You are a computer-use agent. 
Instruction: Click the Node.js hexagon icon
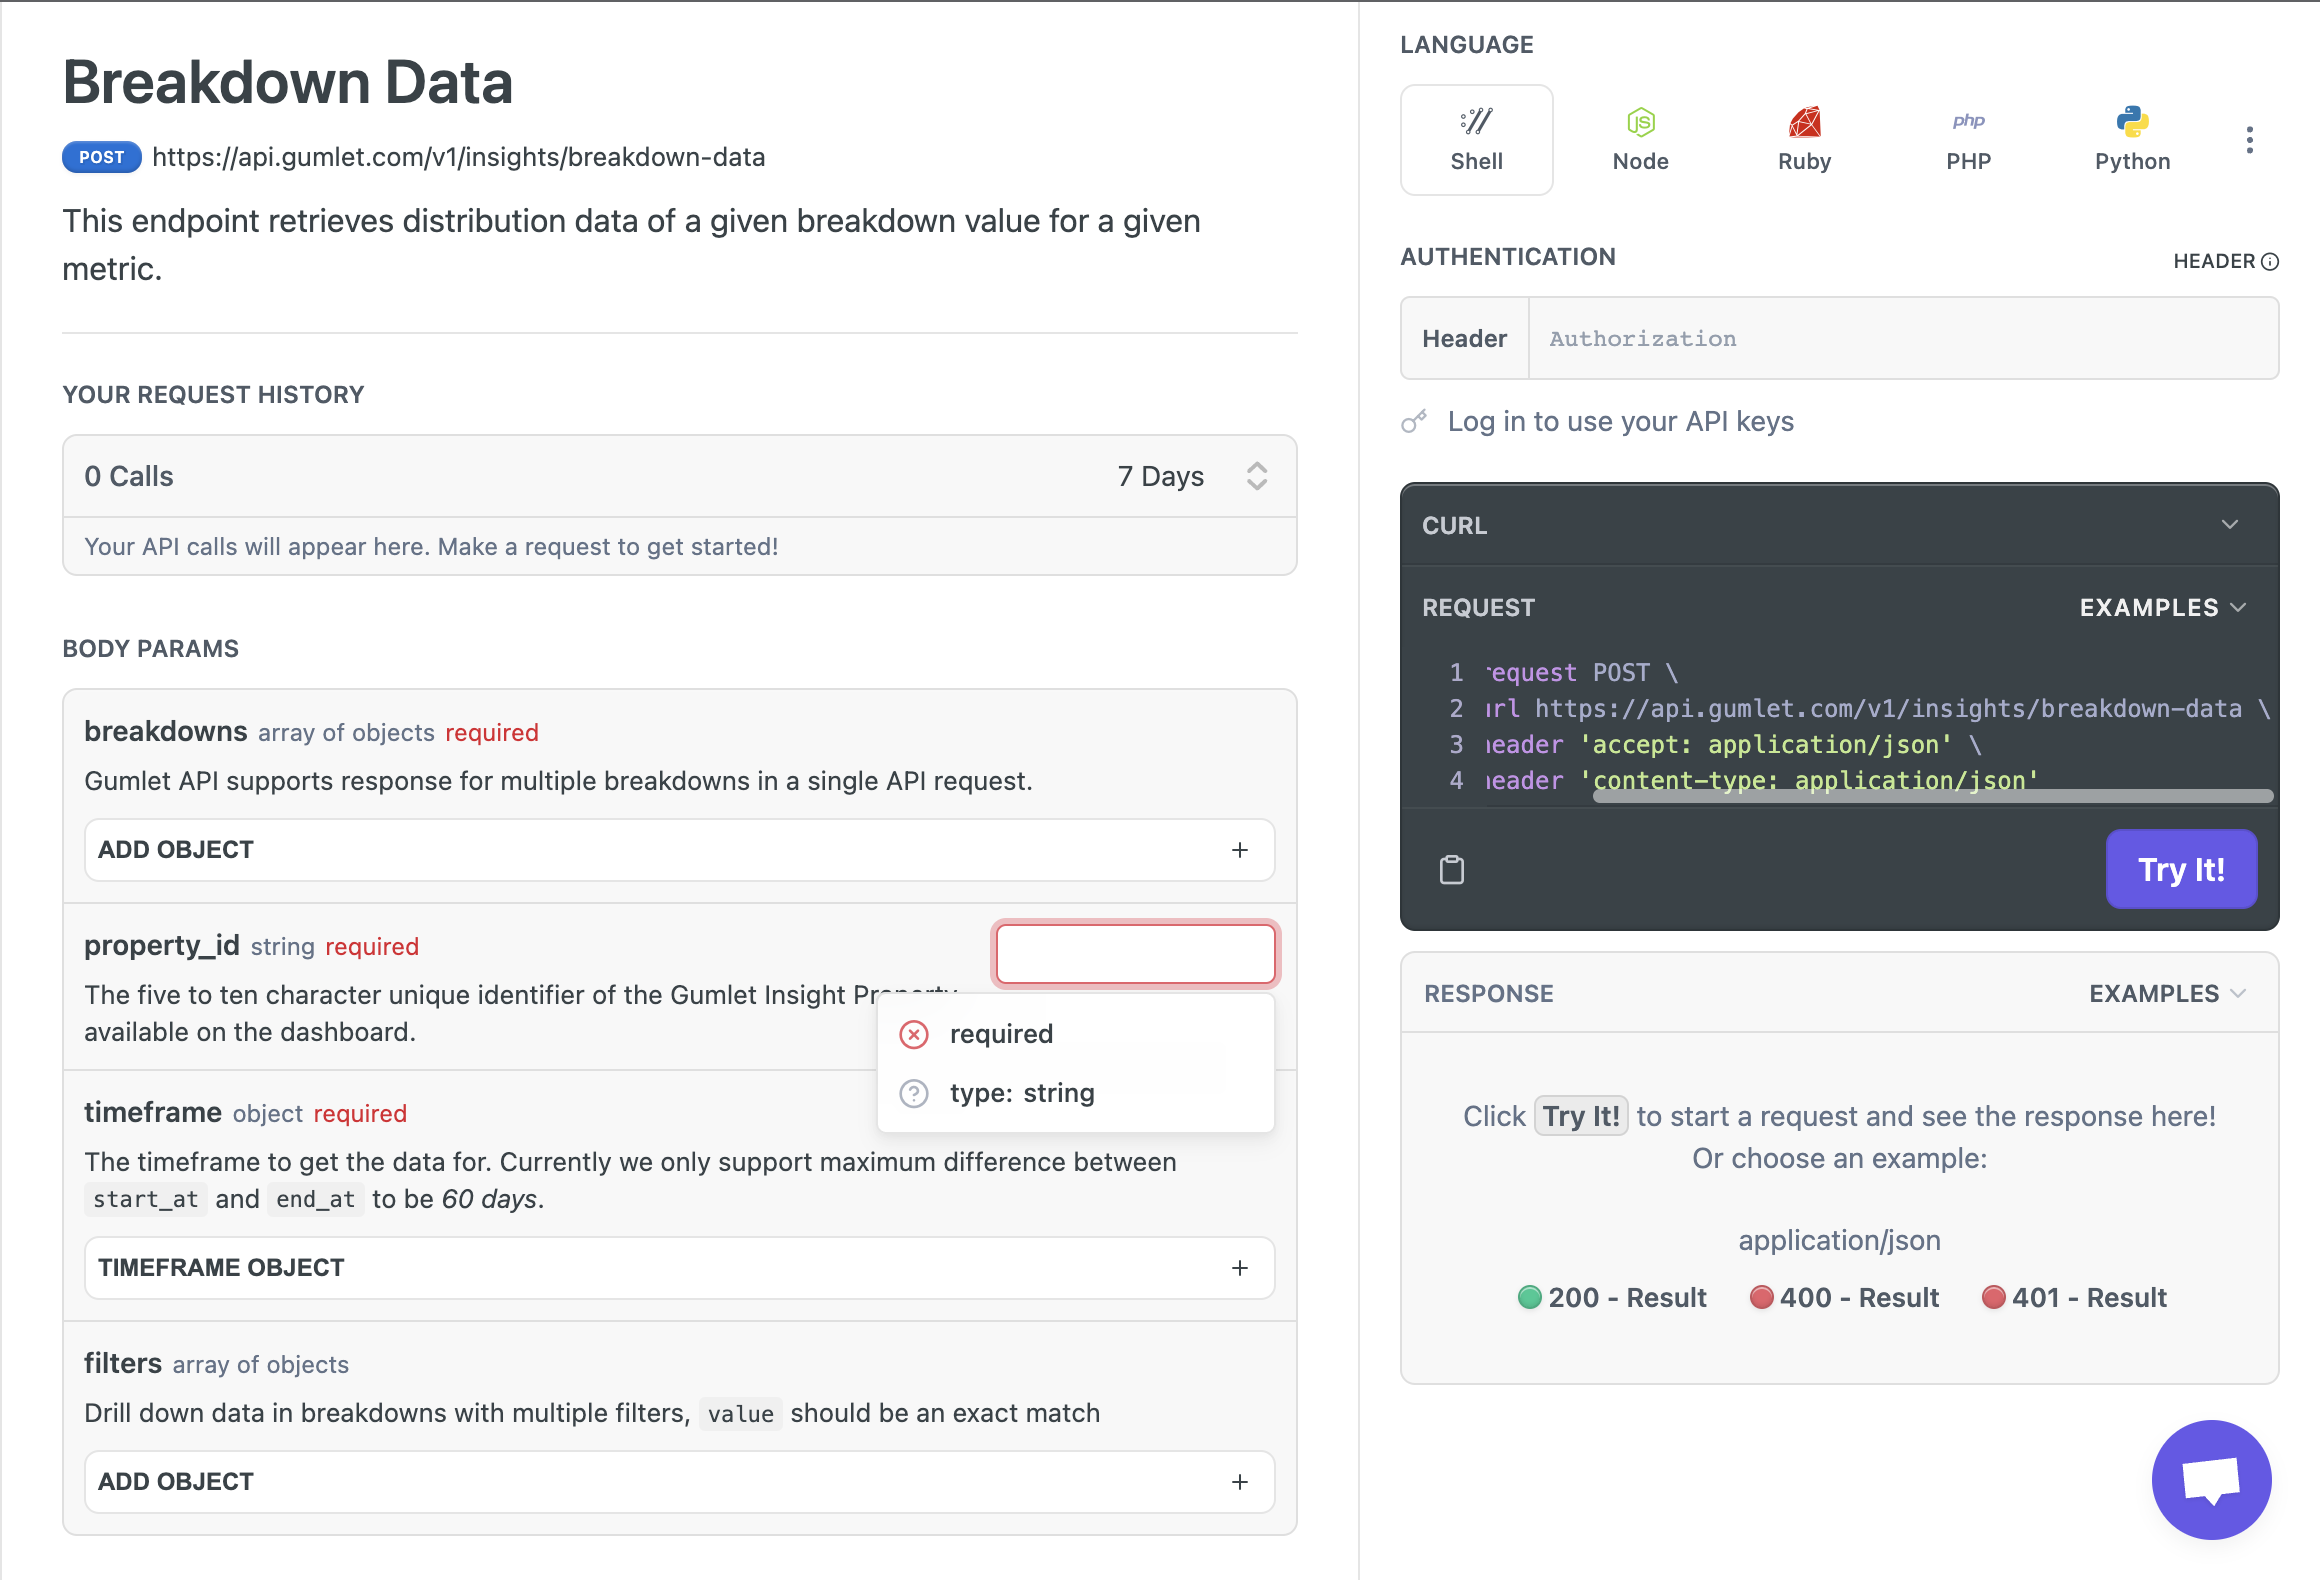click(1640, 122)
